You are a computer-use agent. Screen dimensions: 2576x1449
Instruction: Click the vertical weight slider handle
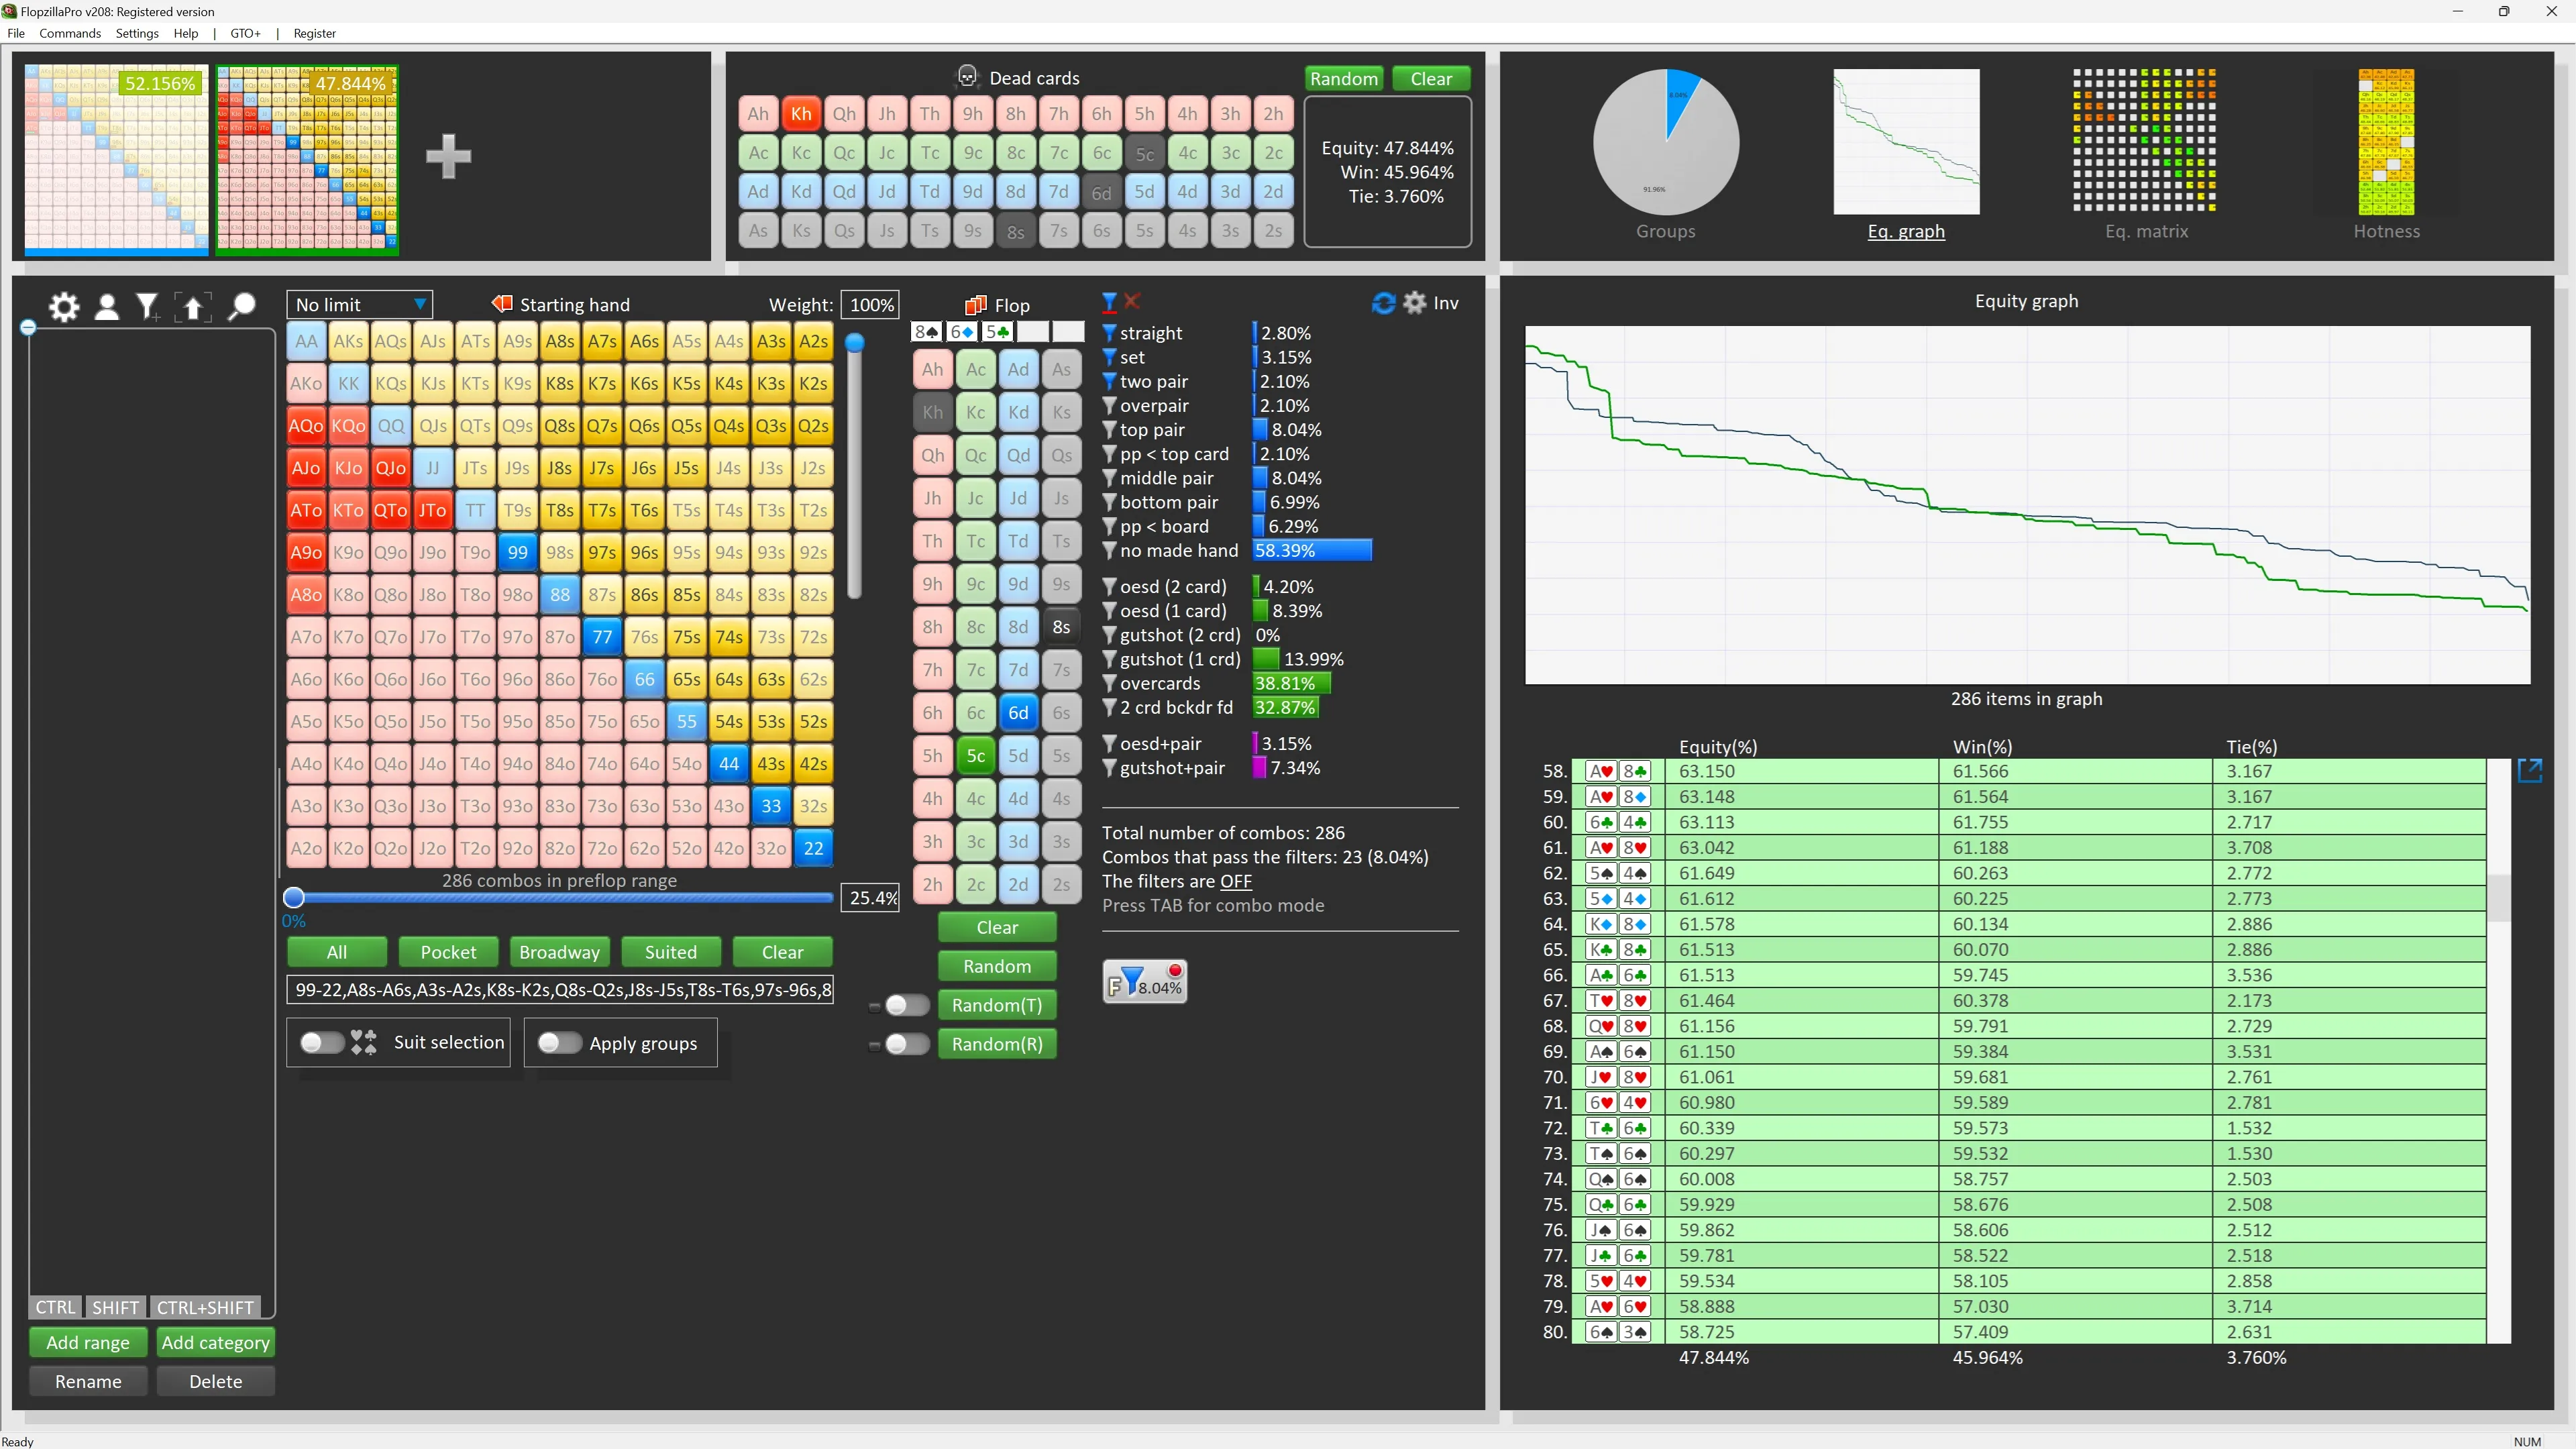pyautogui.click(x=855, y=343)
